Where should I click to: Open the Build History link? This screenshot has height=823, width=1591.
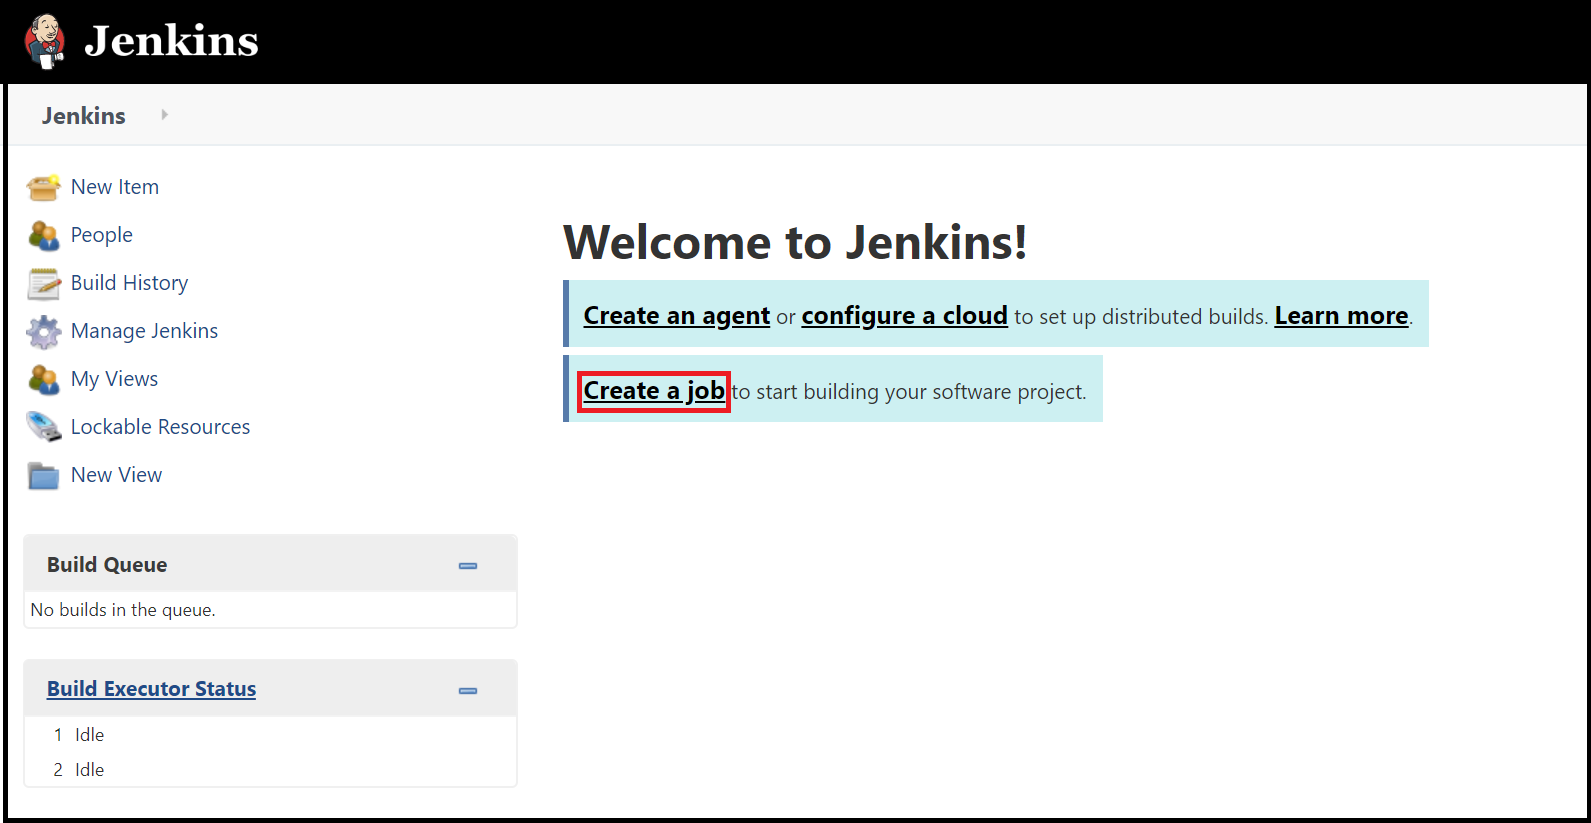coord(129,283)
